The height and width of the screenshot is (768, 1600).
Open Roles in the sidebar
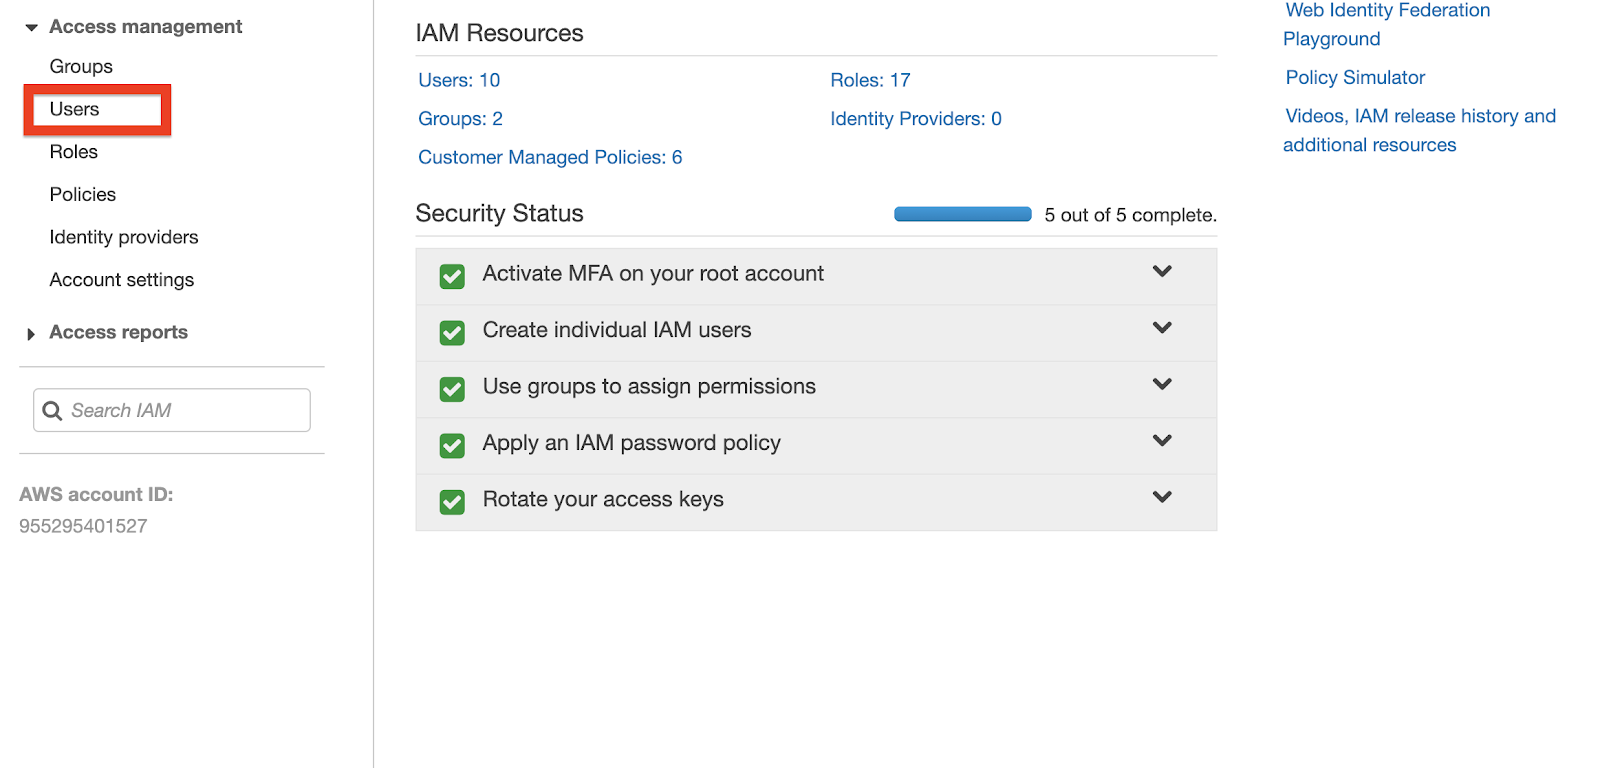coord(74,152)
